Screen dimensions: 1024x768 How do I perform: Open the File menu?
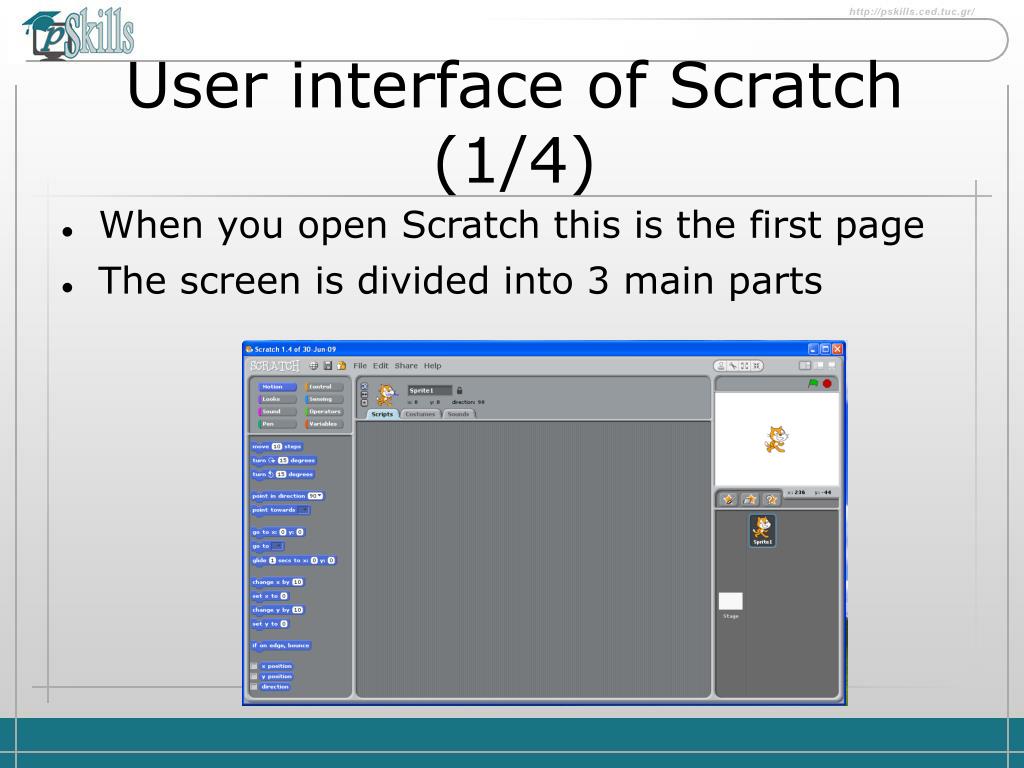coord(360,366)
